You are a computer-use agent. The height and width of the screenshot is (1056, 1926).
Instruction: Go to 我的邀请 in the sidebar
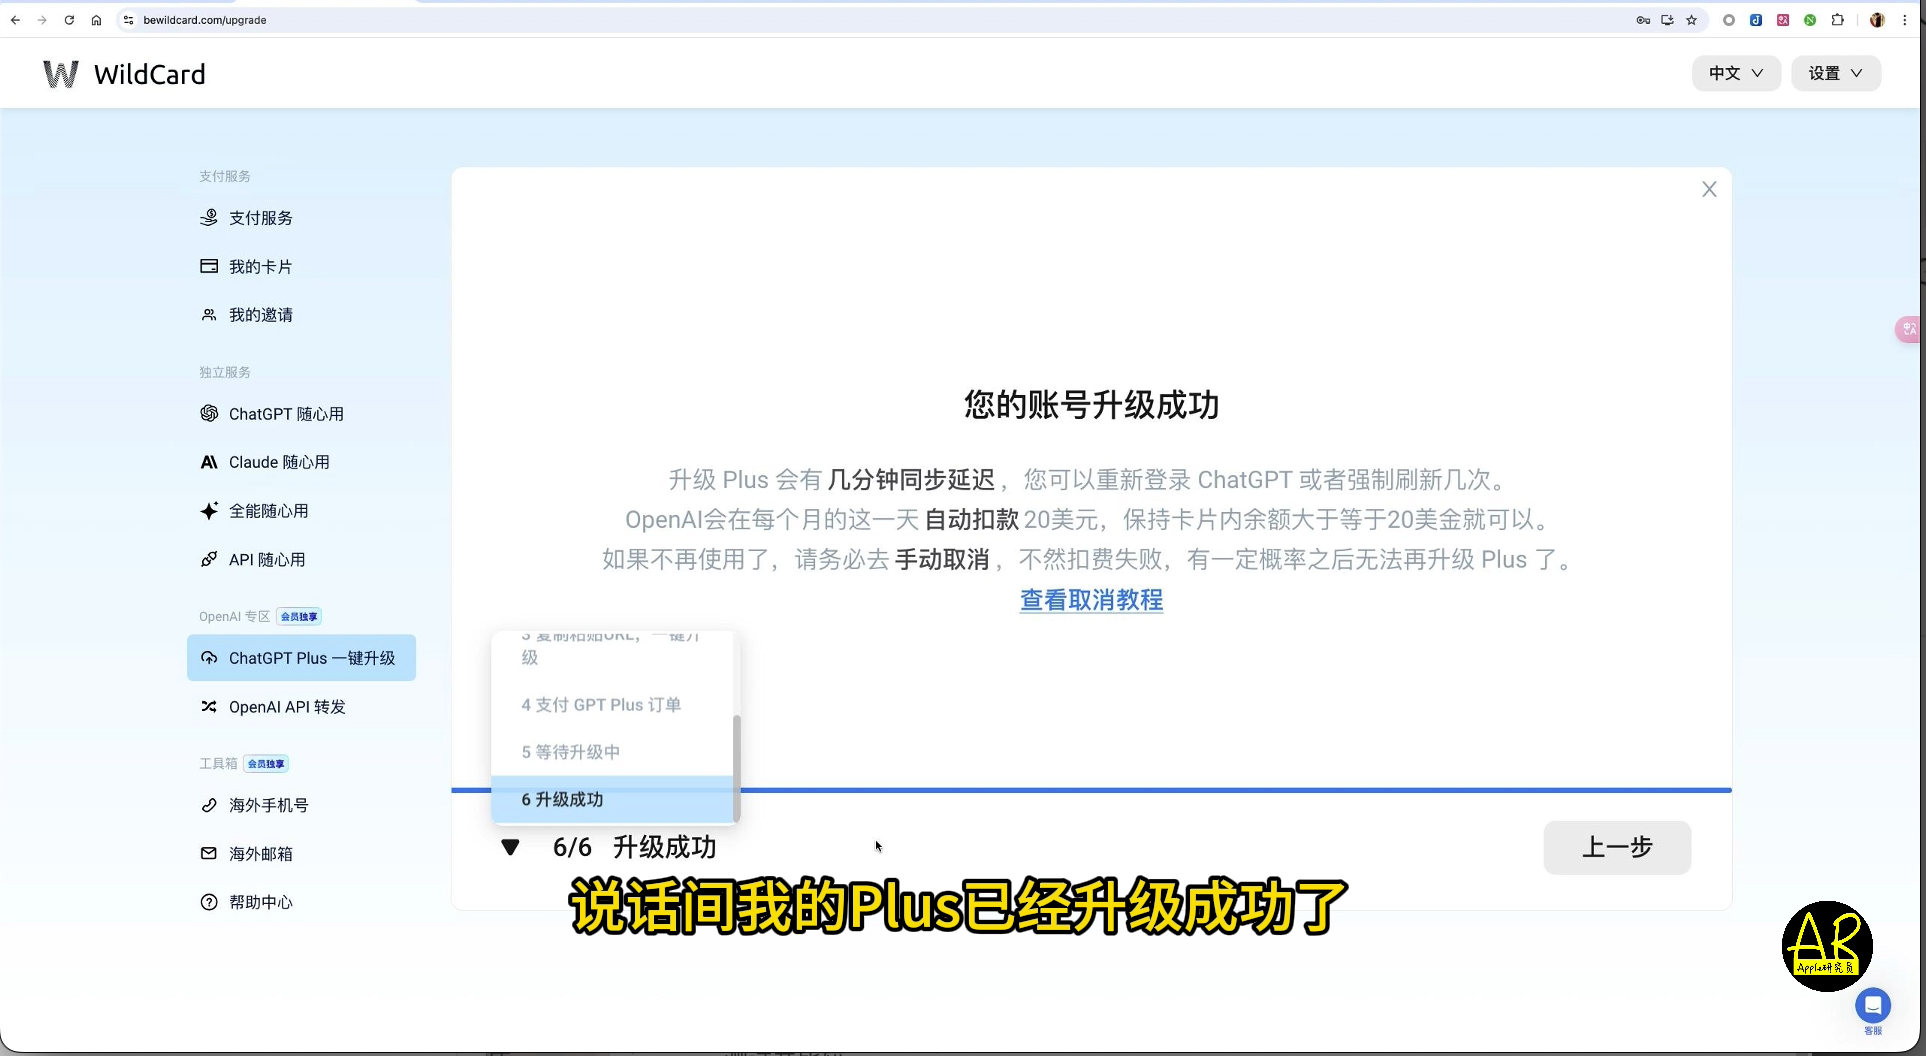246,315
